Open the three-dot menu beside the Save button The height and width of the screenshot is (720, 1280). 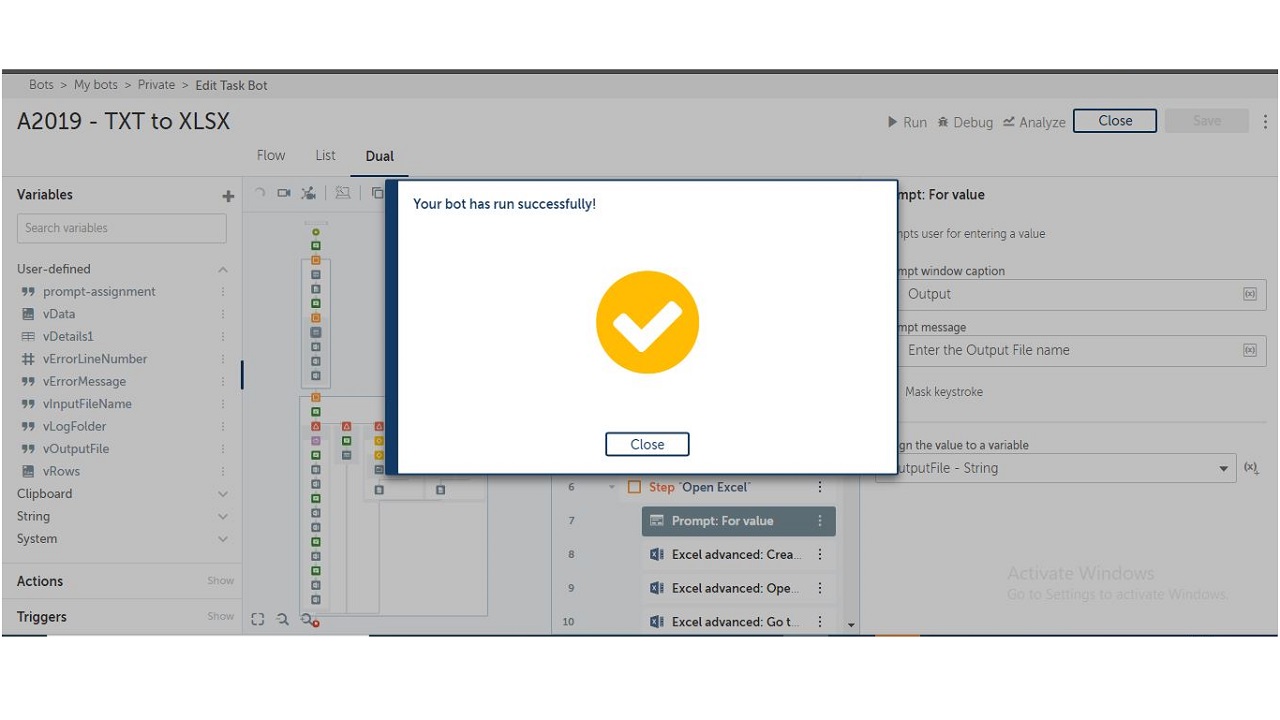(x=1265, y=121)
